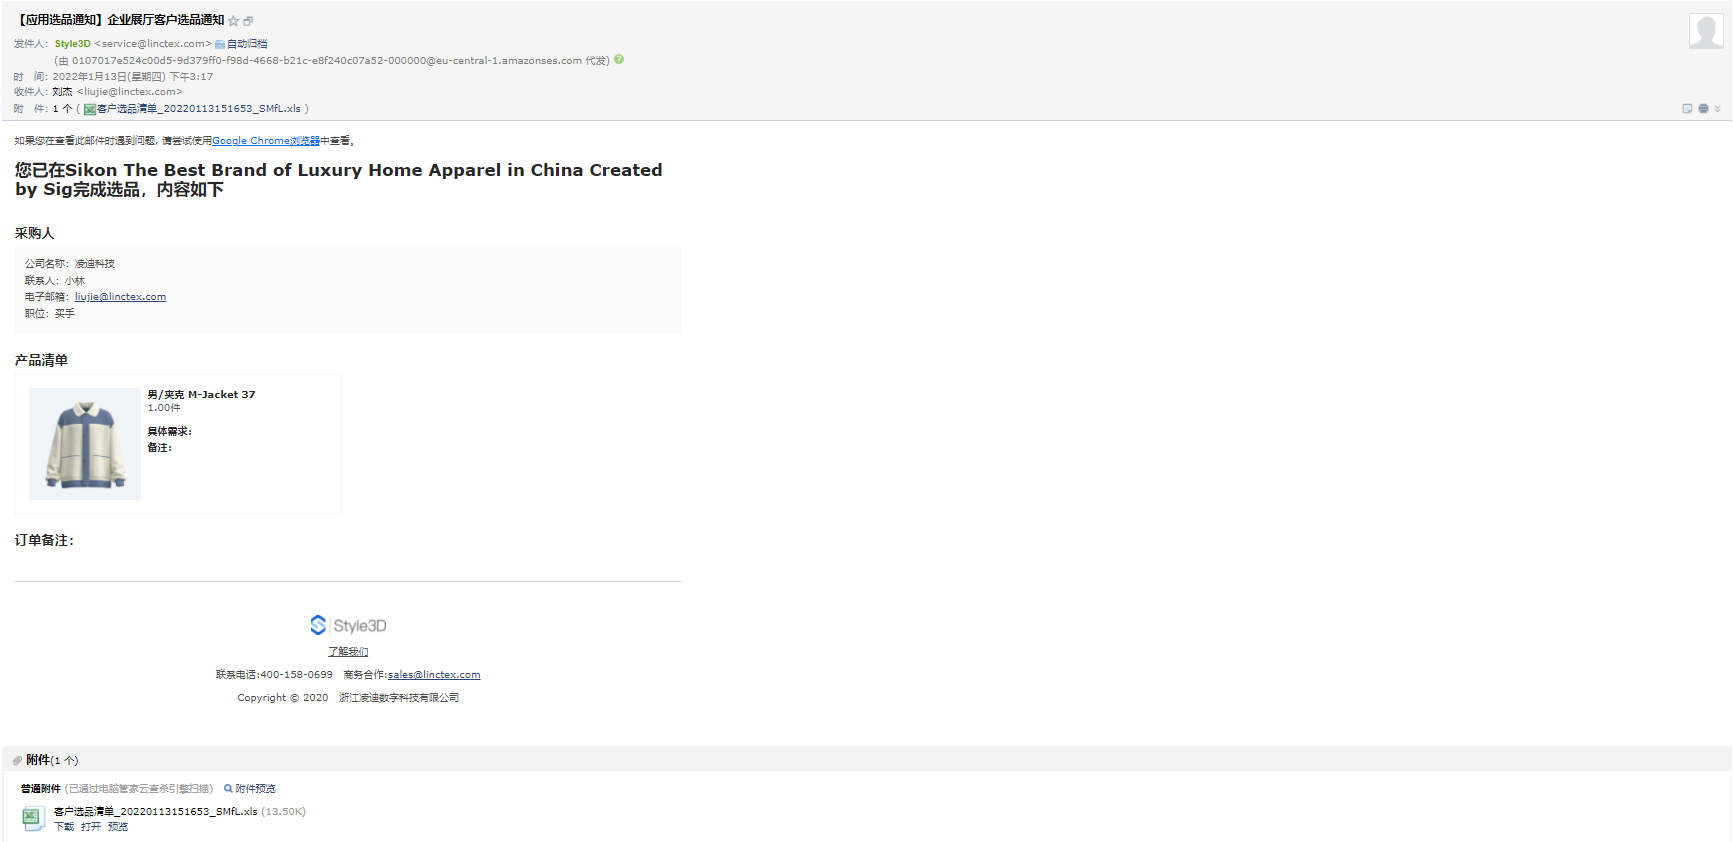Image resolution: width=1733 pixels, height=842 pixels.
Task: Click the xls attachment icon in header
Action: click(90, 109)
